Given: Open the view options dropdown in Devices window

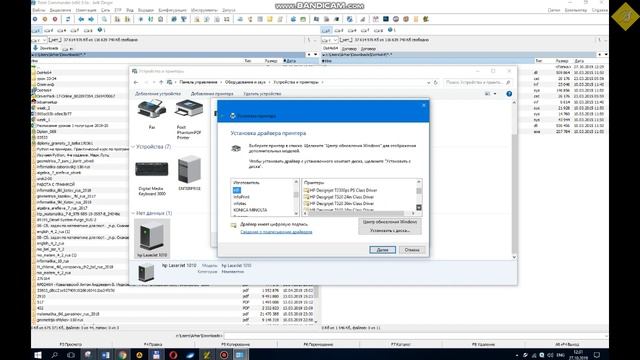Looking at the screenshot, I should pos(495,94).
